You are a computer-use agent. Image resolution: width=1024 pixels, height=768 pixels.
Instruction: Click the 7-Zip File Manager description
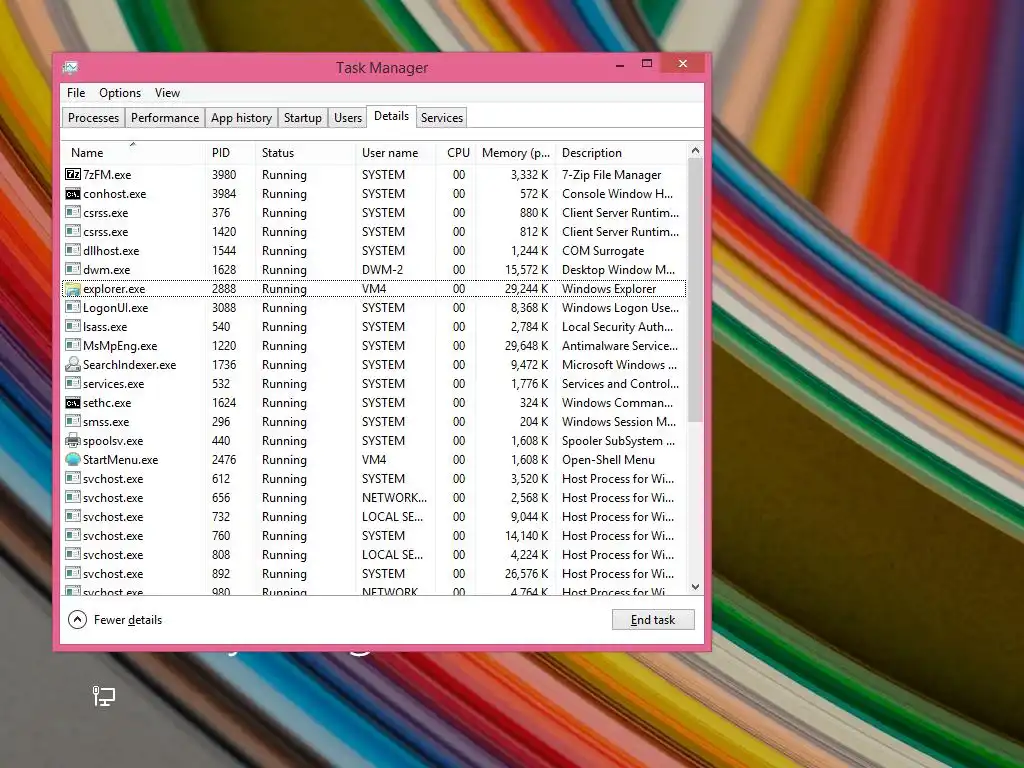click(x=611, y=175)
